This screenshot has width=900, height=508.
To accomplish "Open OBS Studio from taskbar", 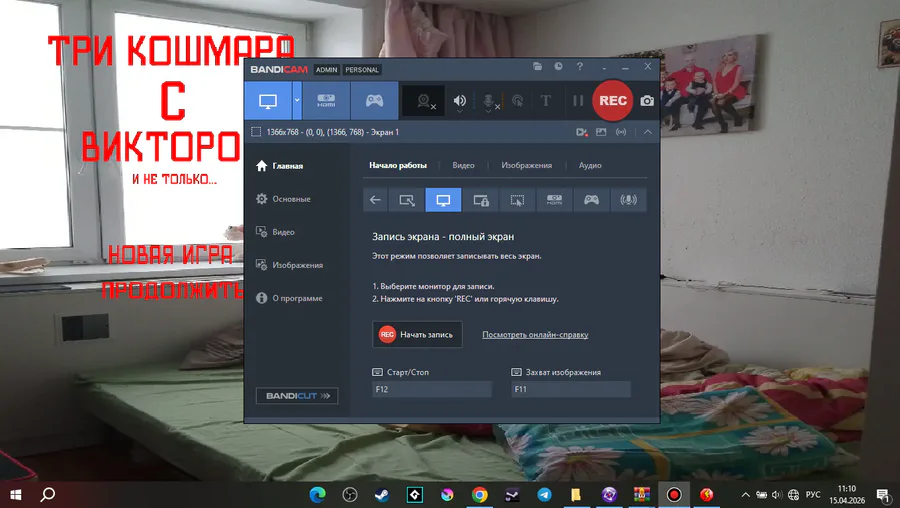I will [350, 494].
